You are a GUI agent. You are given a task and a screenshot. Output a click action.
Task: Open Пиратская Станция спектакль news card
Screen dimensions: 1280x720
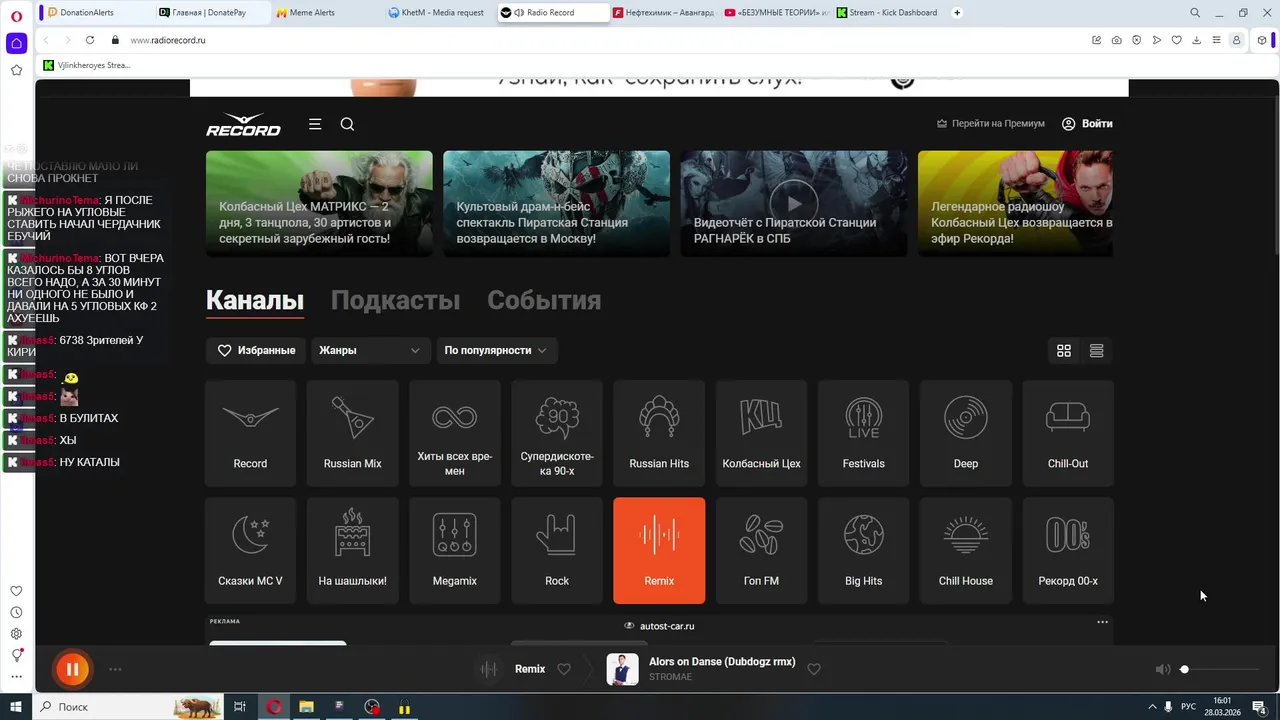coord(556,203)
